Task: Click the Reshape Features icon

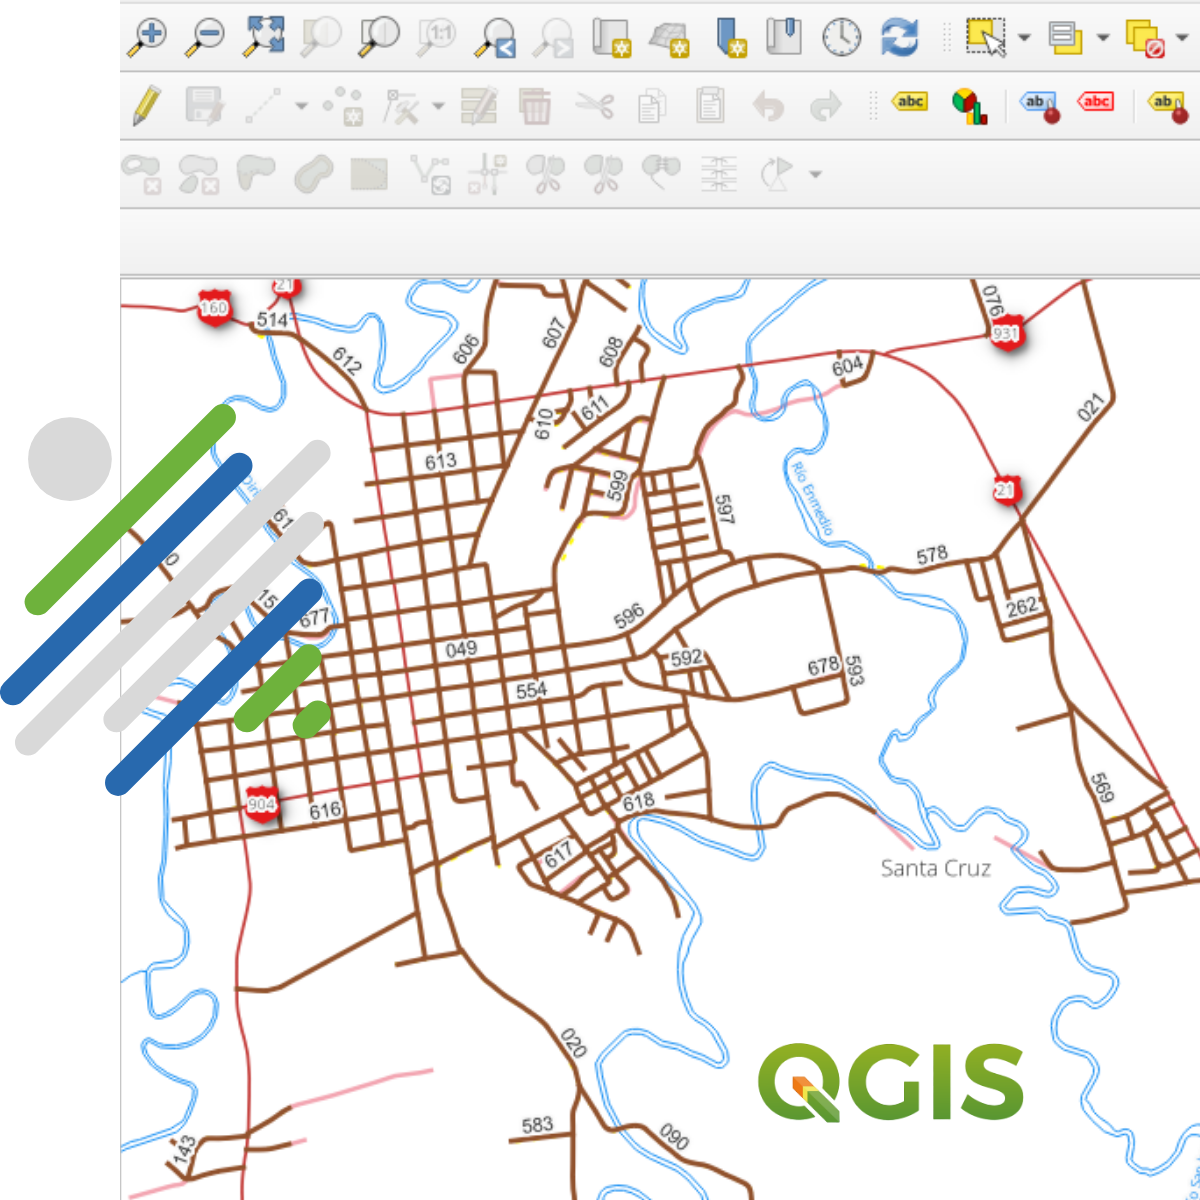Action: 256,172
